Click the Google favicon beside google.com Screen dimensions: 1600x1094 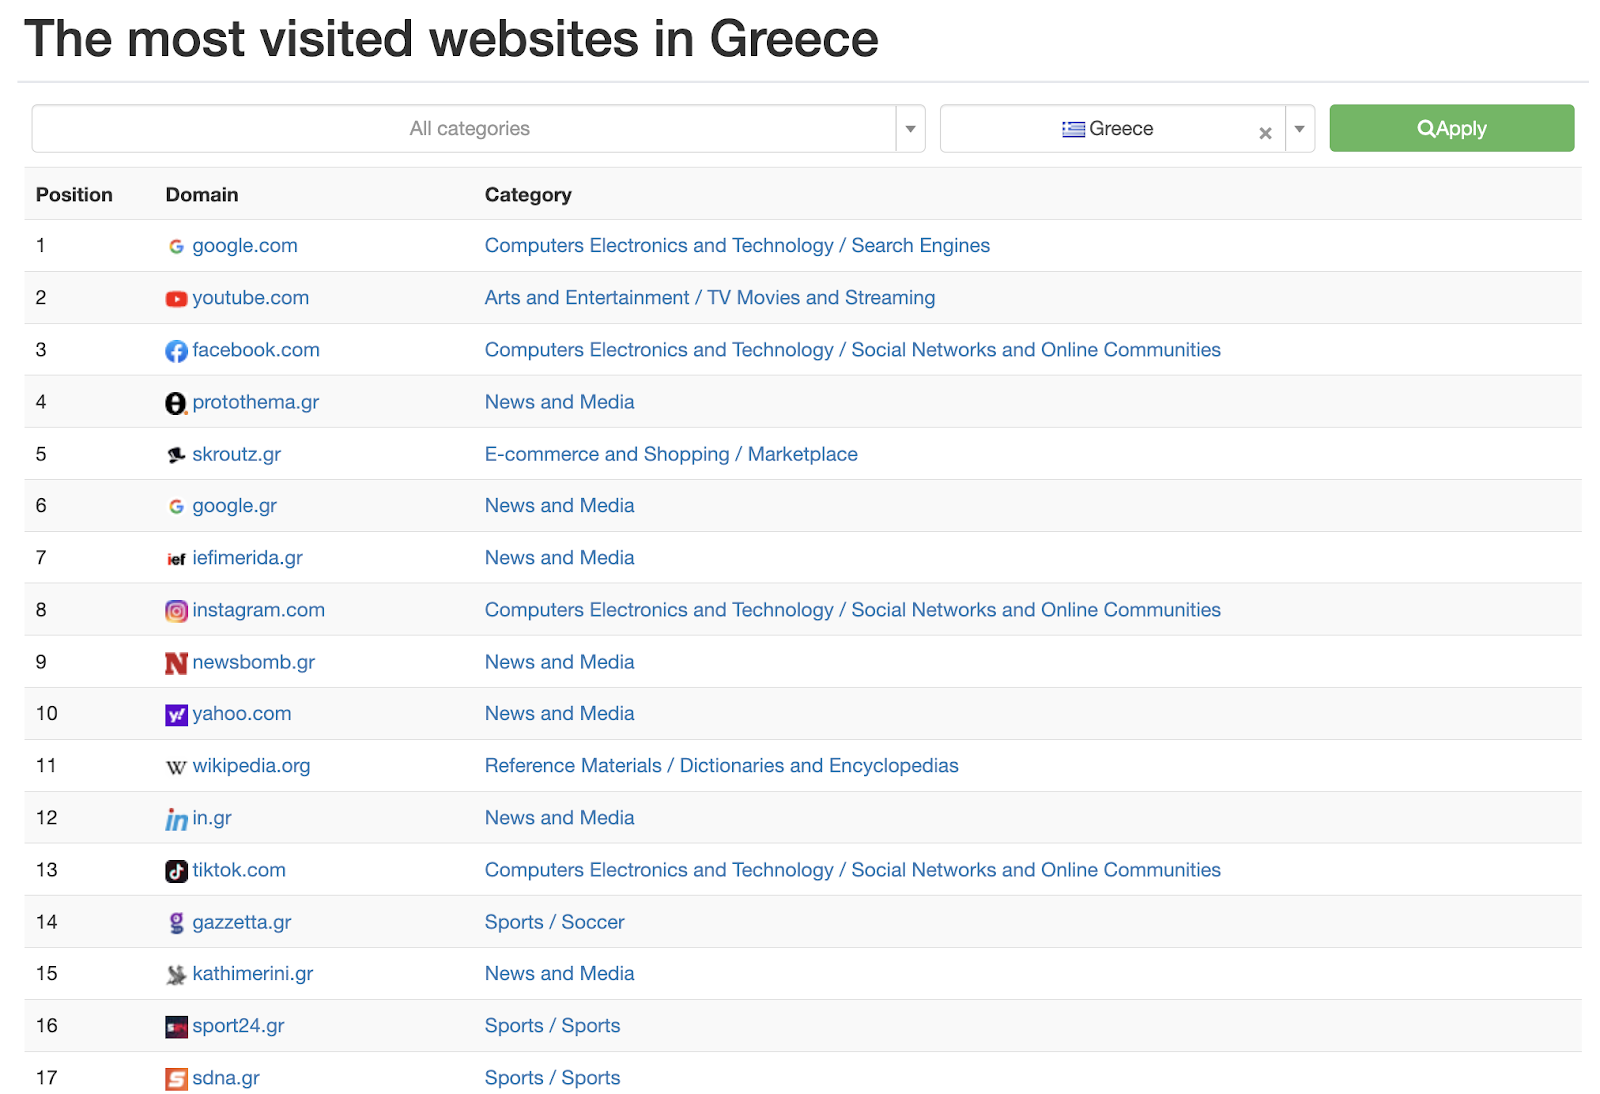click(176, 246)
